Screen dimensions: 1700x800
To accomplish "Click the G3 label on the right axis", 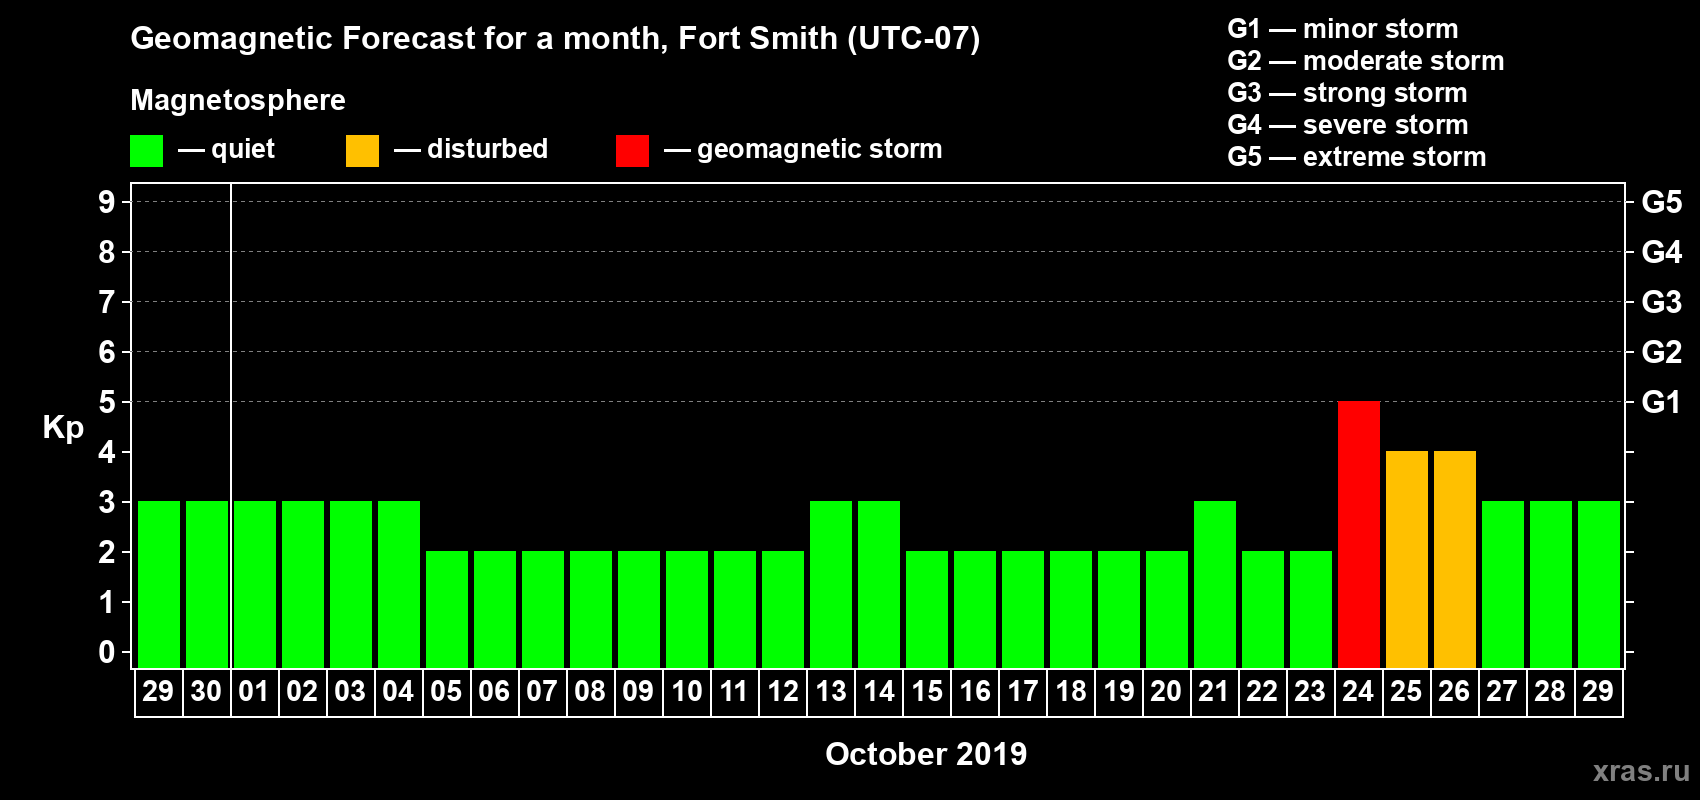I will (1662, 302).
